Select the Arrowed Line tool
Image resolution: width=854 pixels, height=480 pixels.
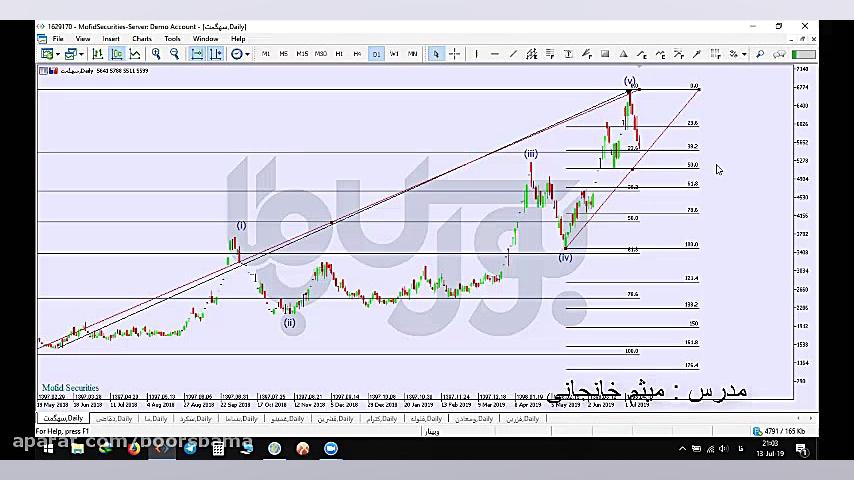coord(697,54)
